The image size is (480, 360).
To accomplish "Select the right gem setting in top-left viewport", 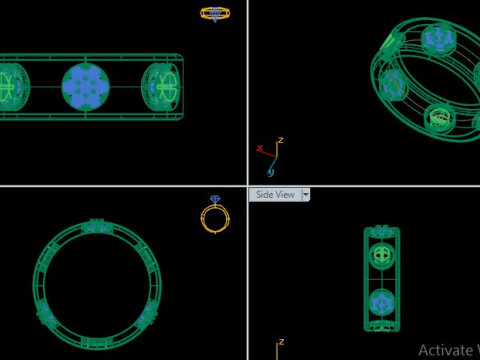I will 161,87.
